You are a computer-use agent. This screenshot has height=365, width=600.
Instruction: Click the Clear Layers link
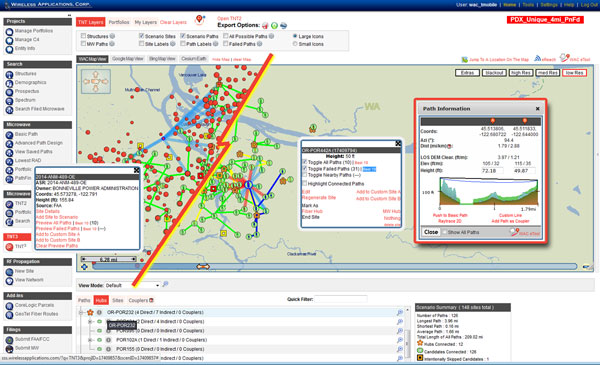[173, 22]
